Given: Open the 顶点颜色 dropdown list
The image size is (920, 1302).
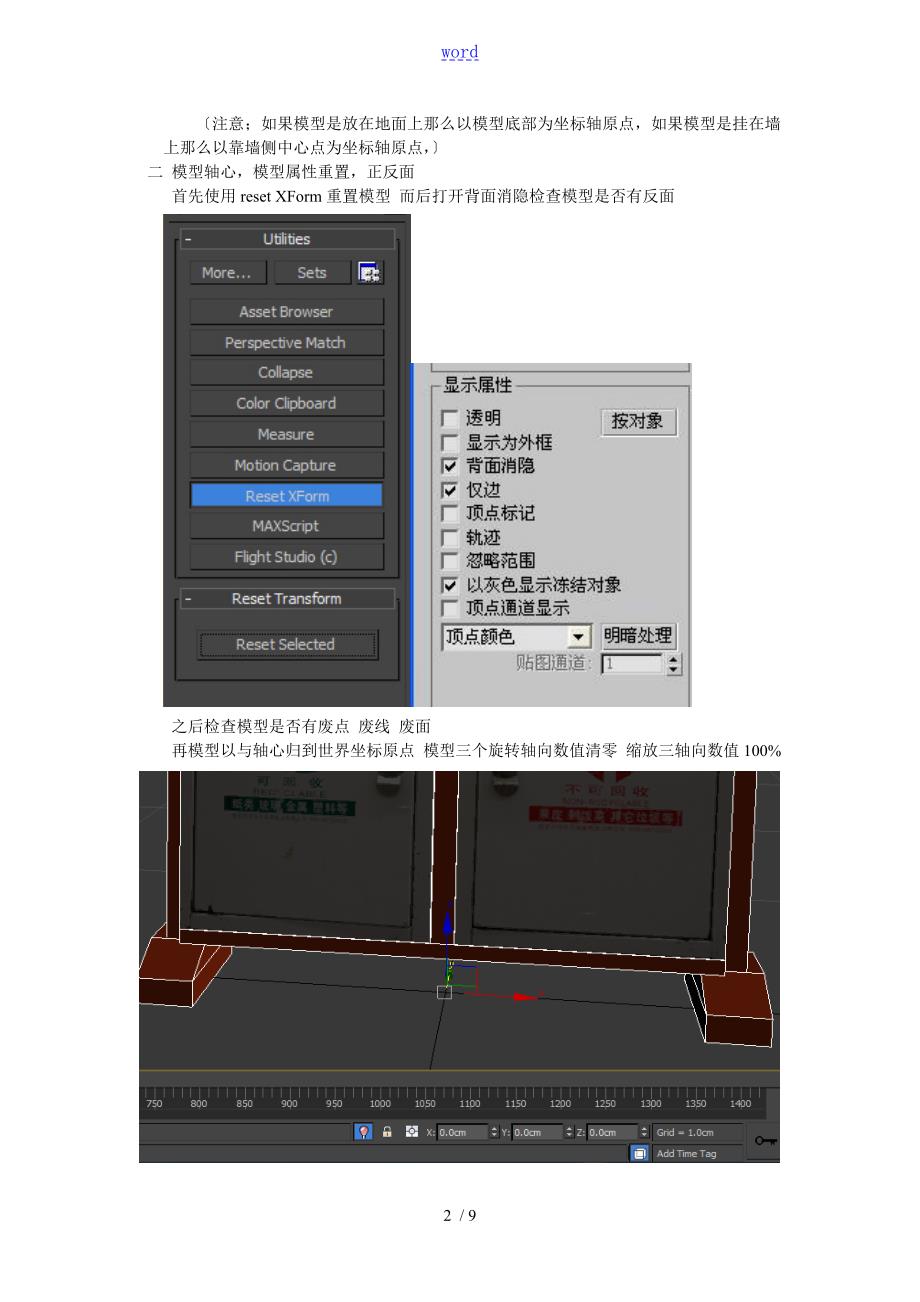Looking at the screenshot, I should pyautogui.click(x=516, y=637).
